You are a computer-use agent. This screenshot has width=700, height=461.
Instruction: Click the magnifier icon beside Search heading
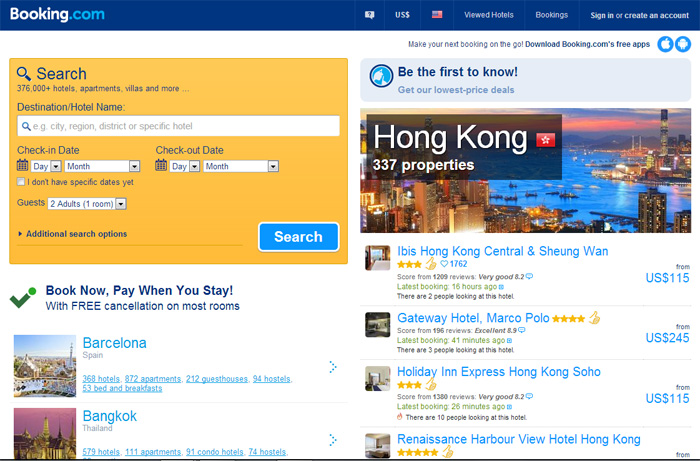24,74
